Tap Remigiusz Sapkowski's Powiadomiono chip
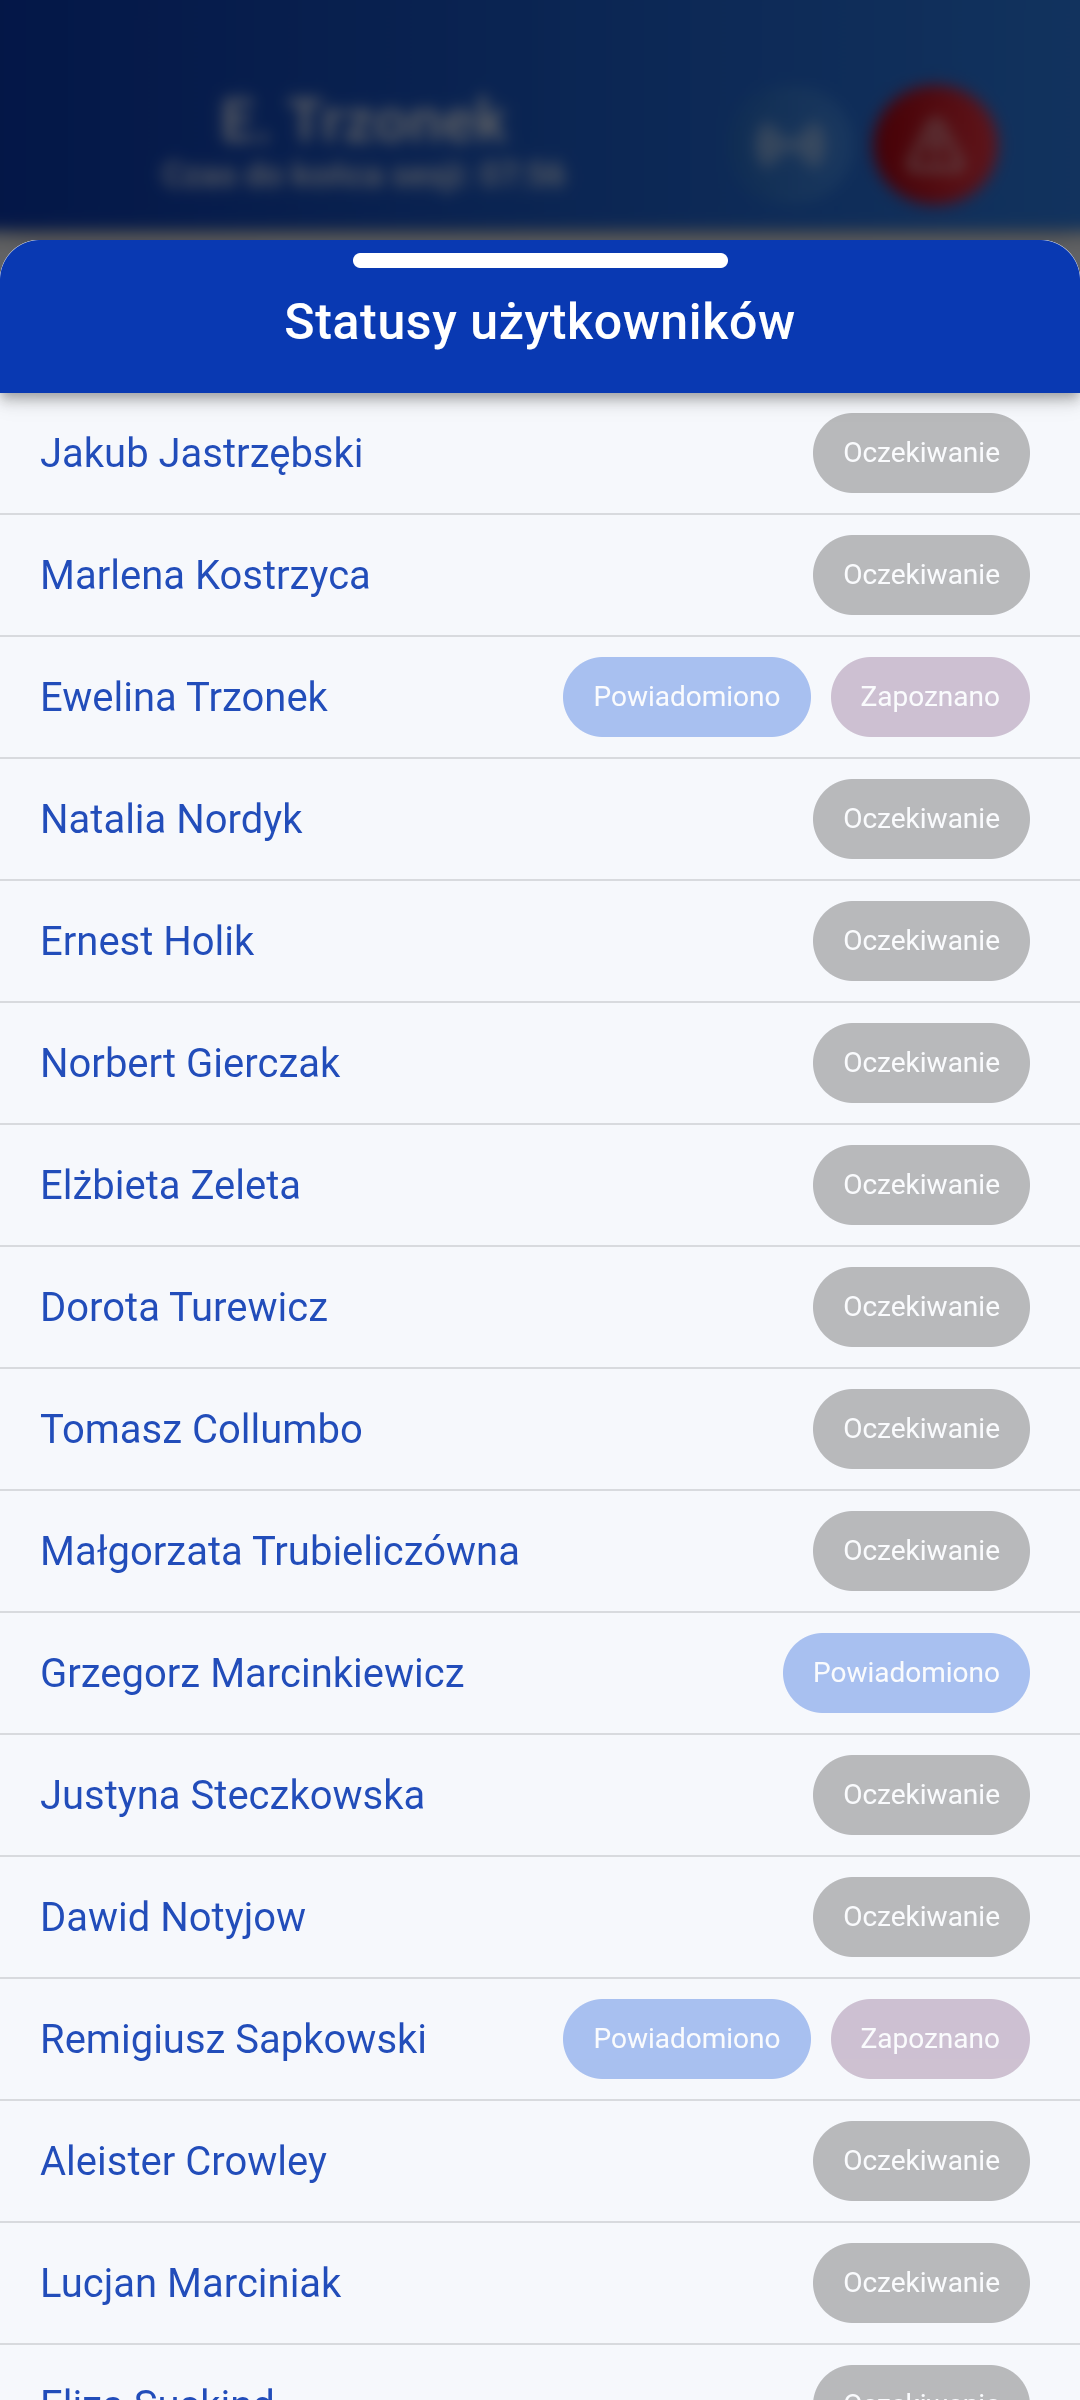Viewport: 1080px width, 2400px height. tap(686, 2039)
